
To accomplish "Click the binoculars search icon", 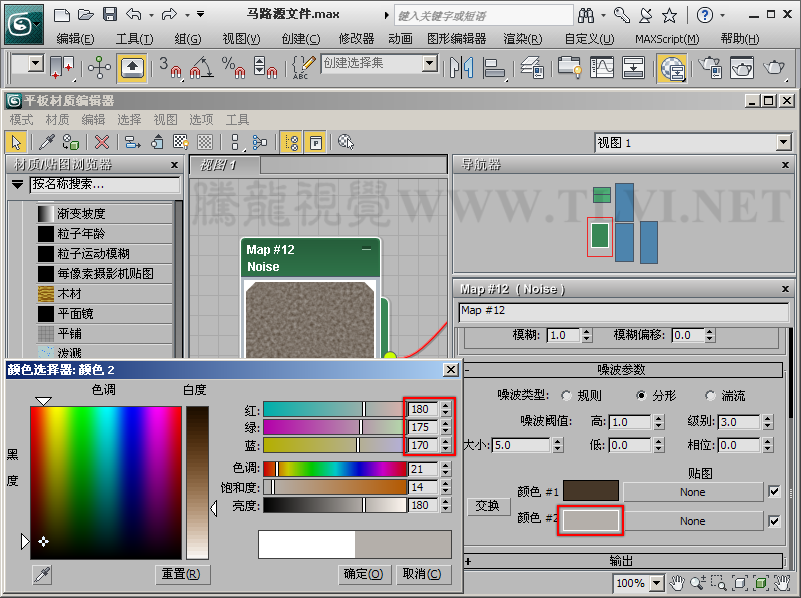I will pyautogui.click(x=586, y=15).
